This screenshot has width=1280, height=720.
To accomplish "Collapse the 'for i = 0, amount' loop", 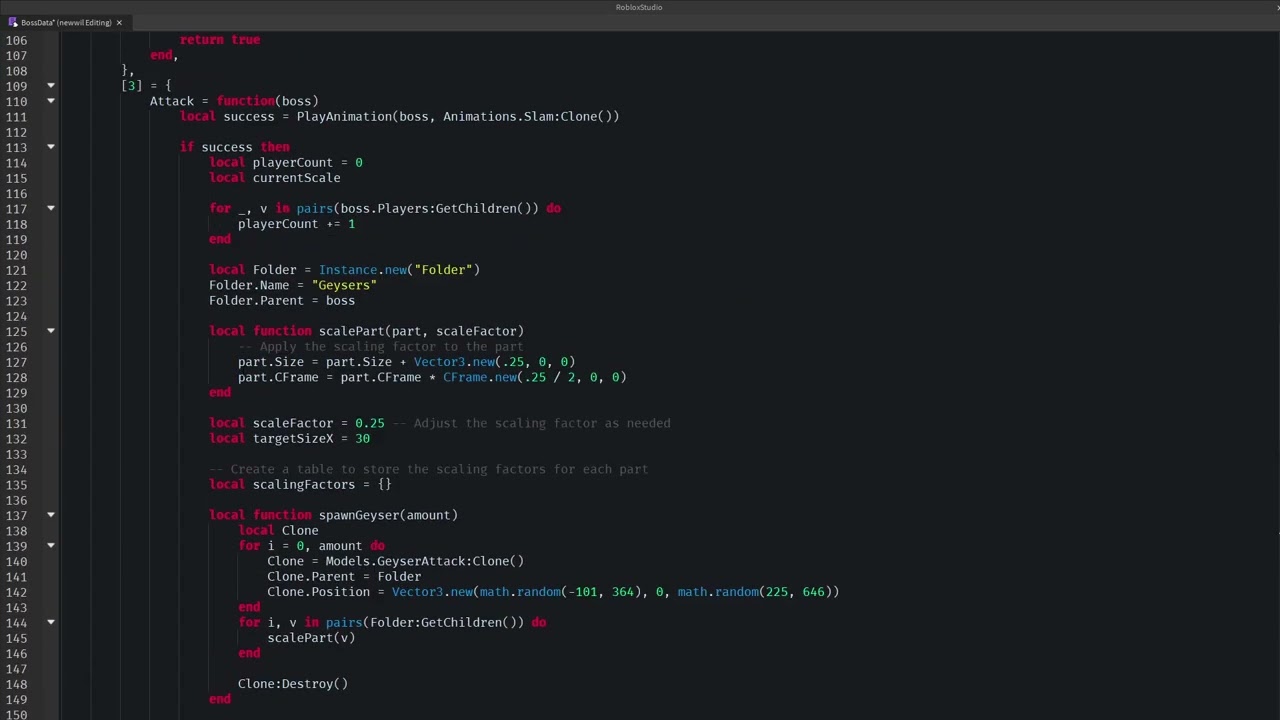I will [51, 546].
